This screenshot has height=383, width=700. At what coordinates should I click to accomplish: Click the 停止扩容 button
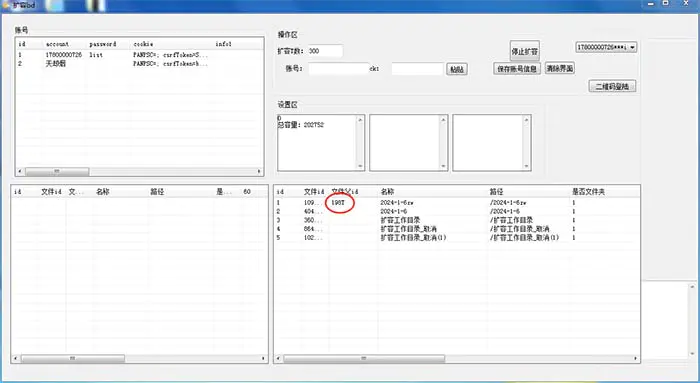(525, 51)
